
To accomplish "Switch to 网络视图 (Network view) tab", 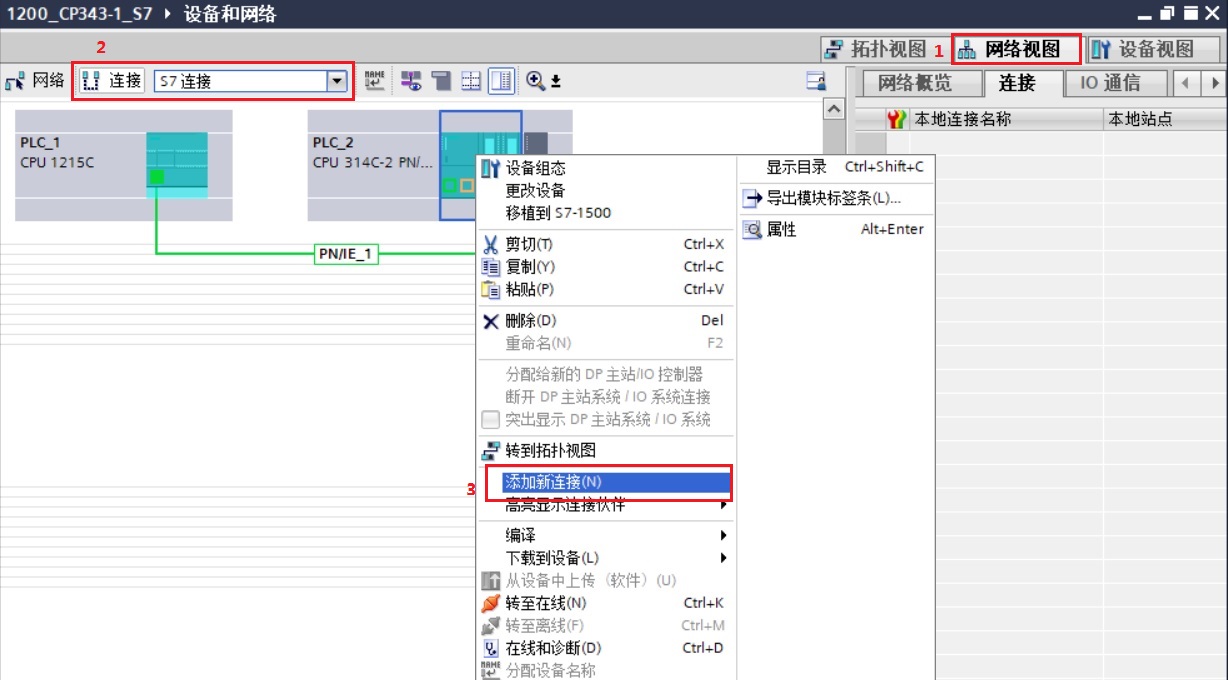I will point(1015,49).
